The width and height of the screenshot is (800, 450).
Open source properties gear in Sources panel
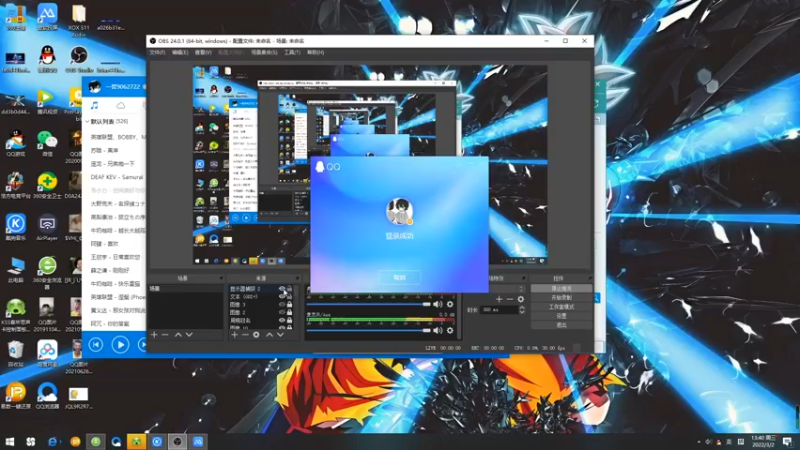click(256, 335)
